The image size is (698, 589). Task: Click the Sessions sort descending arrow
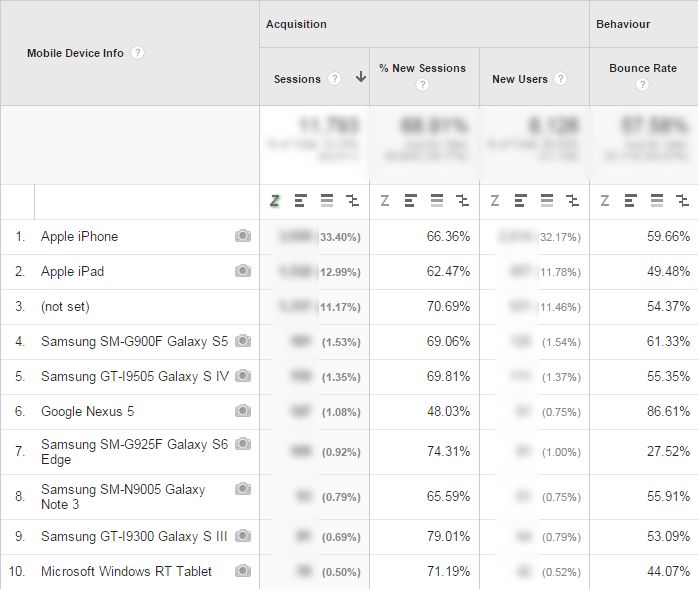click(361, 77)
